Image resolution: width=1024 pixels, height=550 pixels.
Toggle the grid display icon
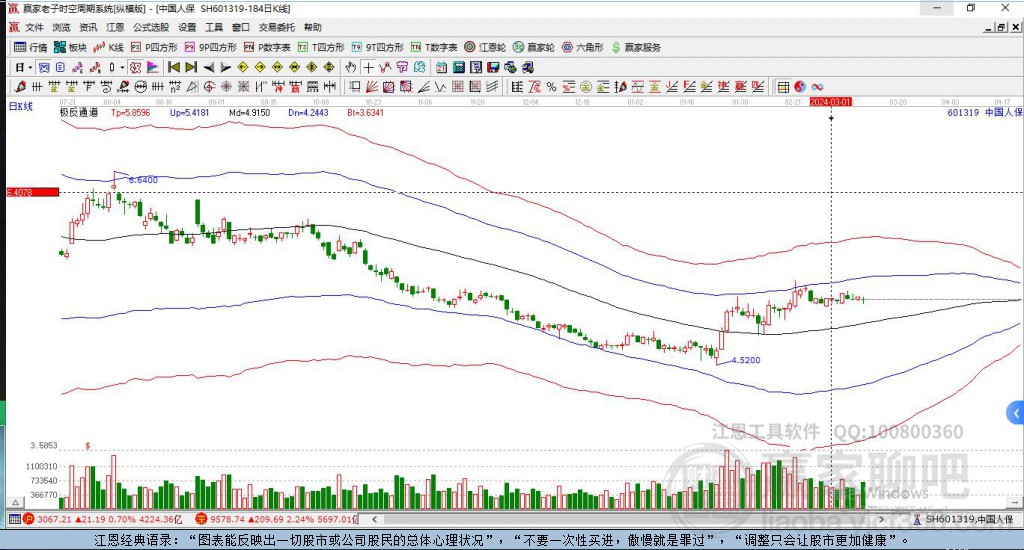(x=783, y=87)
